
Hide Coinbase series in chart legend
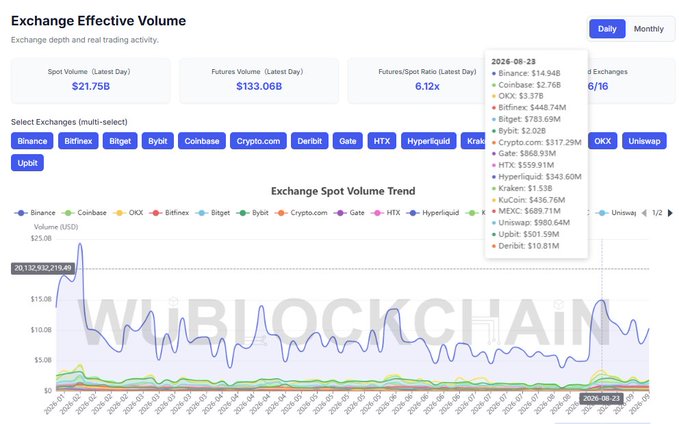[84, 213]
